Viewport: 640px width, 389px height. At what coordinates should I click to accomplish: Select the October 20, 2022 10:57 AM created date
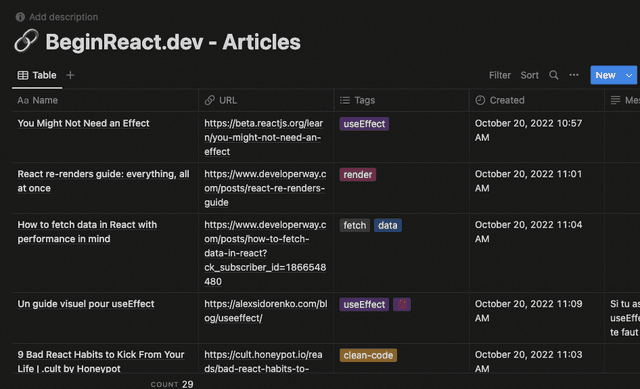coord(528,130)
